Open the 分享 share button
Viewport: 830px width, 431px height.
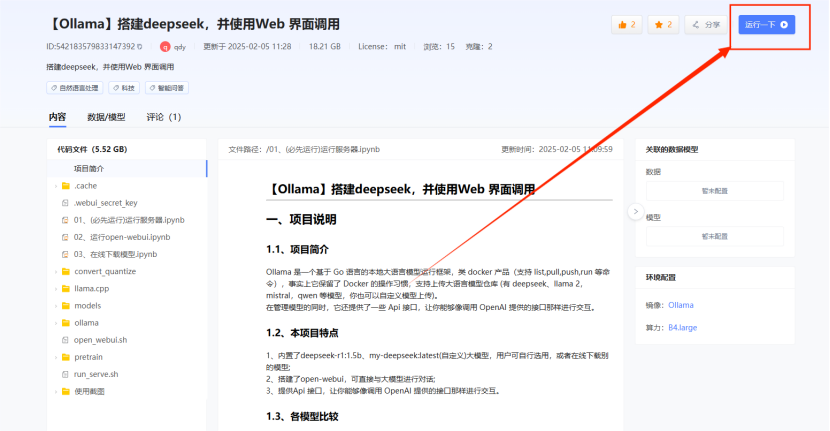[707, 25]
